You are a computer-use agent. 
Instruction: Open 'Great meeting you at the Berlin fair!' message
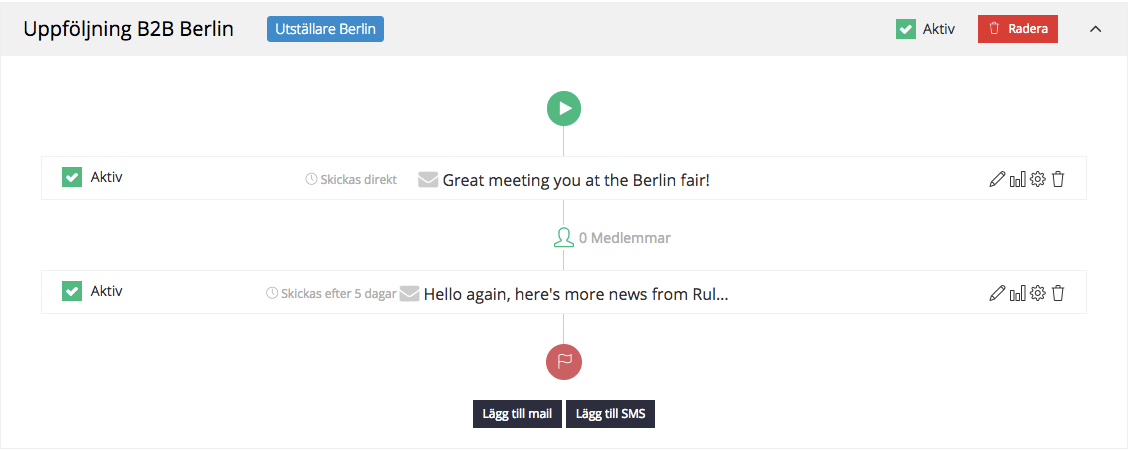click(x=575, y=180)
